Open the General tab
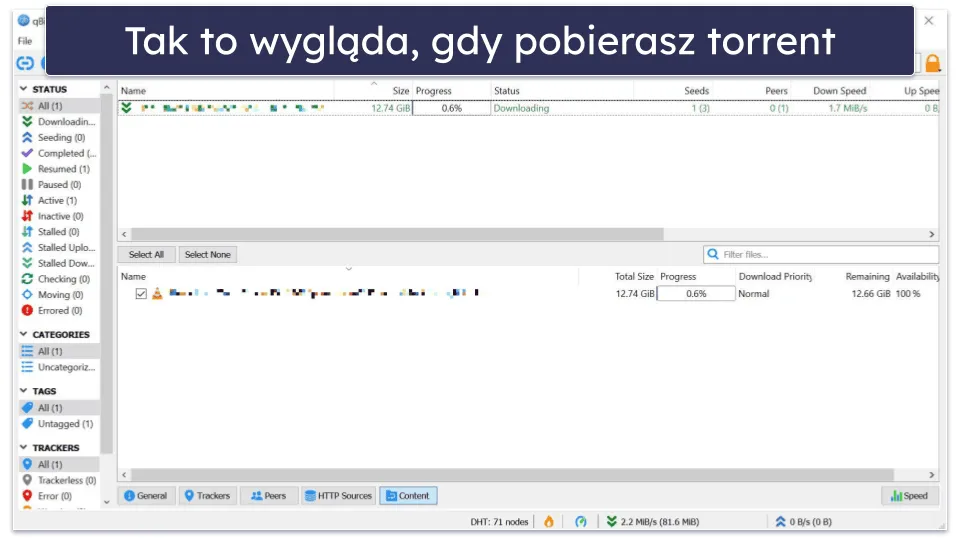This screenshot has height=540, width=960. coord(146,496)
